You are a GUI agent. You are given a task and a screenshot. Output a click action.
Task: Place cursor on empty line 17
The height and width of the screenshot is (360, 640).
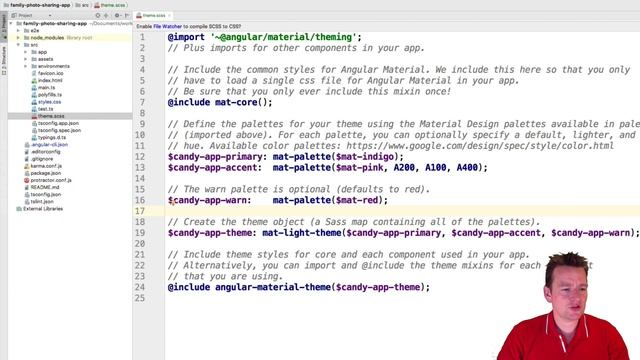(x=402, y=211)
